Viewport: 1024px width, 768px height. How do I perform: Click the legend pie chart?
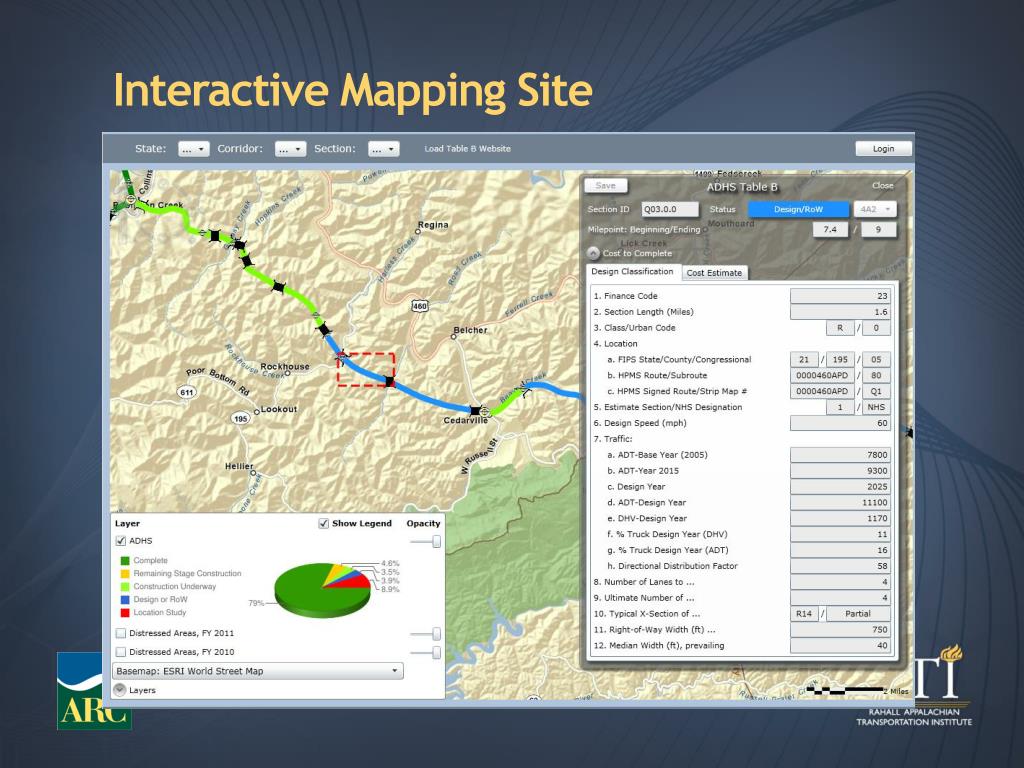pos(323,590)
